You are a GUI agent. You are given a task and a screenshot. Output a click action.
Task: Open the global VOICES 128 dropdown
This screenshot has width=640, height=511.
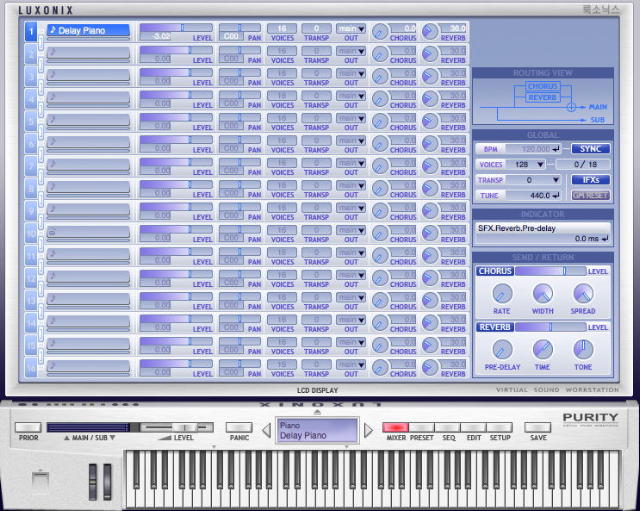(x=526, y=164)
